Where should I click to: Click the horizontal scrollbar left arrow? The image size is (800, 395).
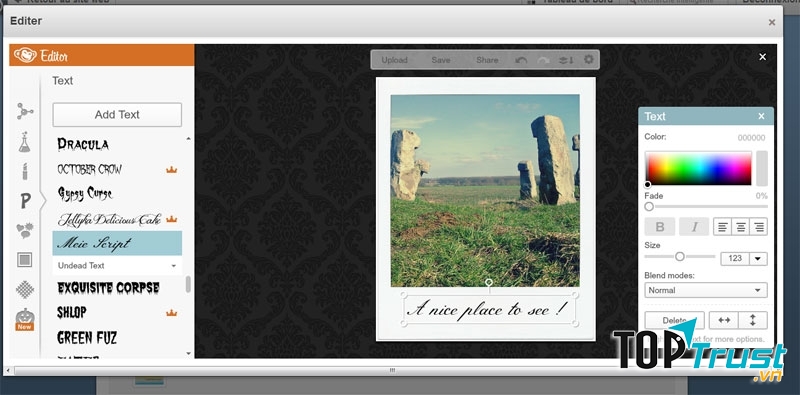point(7,370)
